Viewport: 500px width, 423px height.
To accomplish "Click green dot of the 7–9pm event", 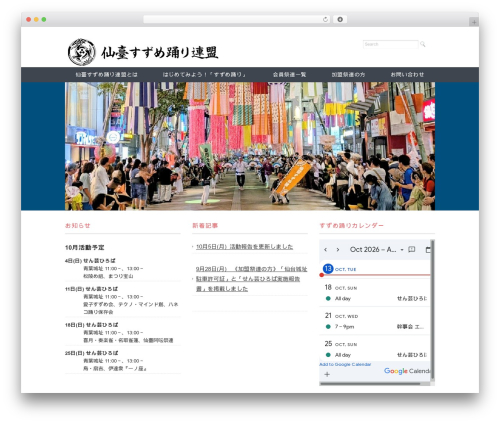I will pos(328,327).
